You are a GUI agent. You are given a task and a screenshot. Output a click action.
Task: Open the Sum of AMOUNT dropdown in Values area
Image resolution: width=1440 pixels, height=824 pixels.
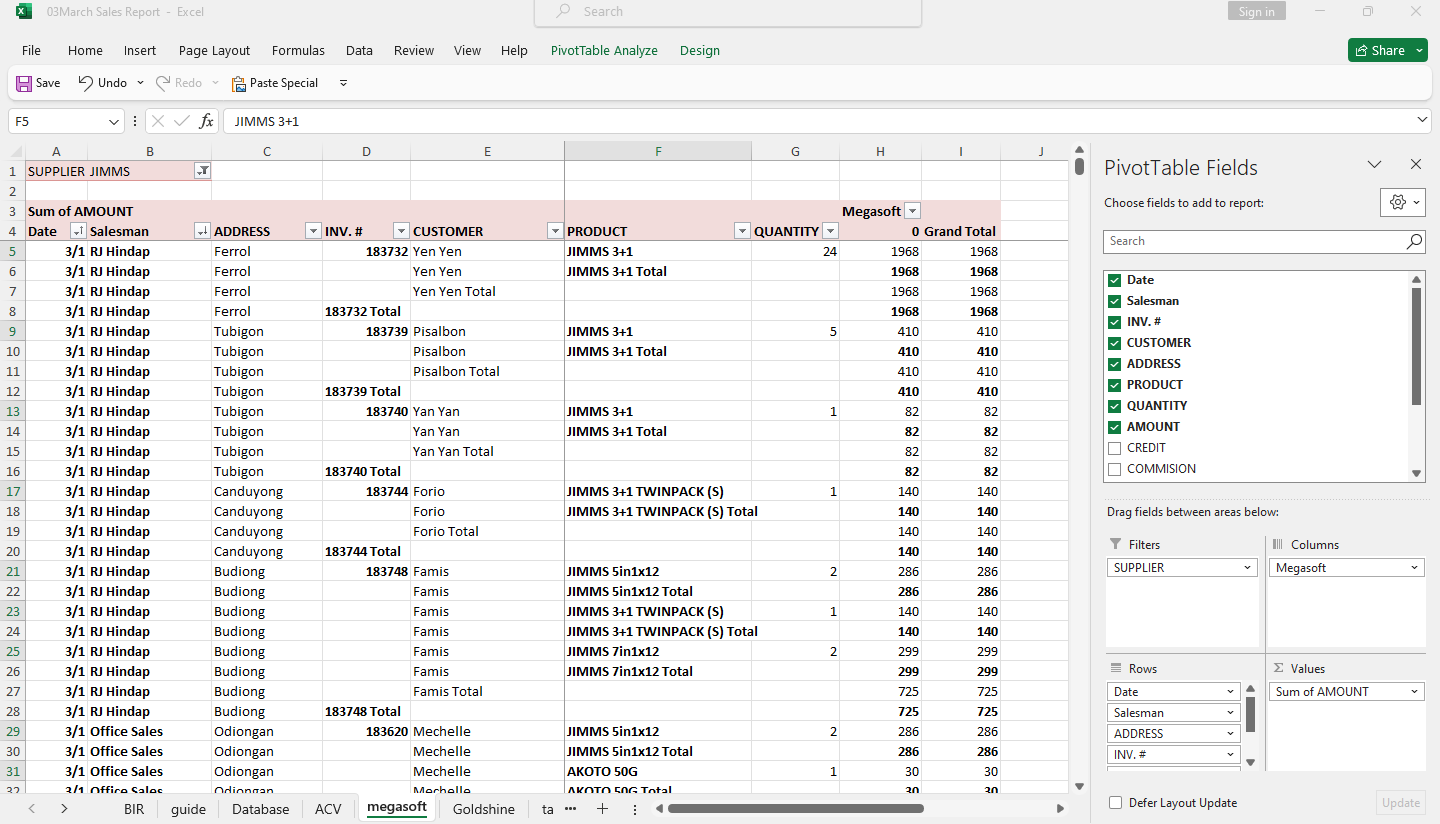1415,692
